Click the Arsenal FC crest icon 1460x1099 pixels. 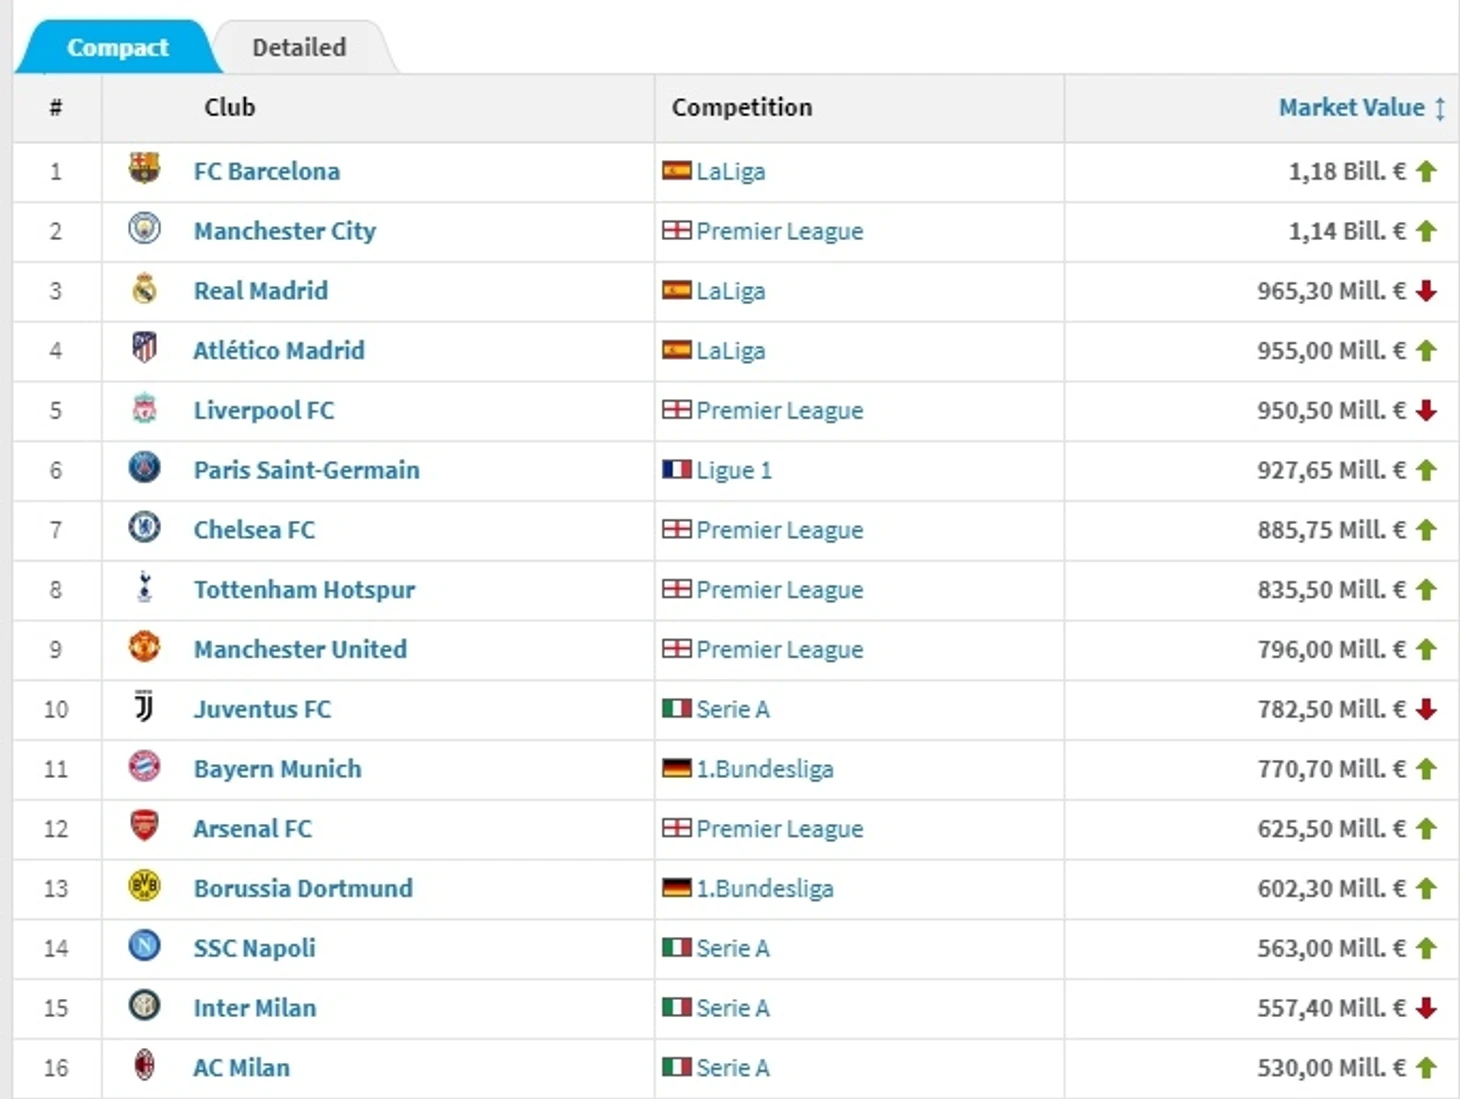(x=144, y=826)
